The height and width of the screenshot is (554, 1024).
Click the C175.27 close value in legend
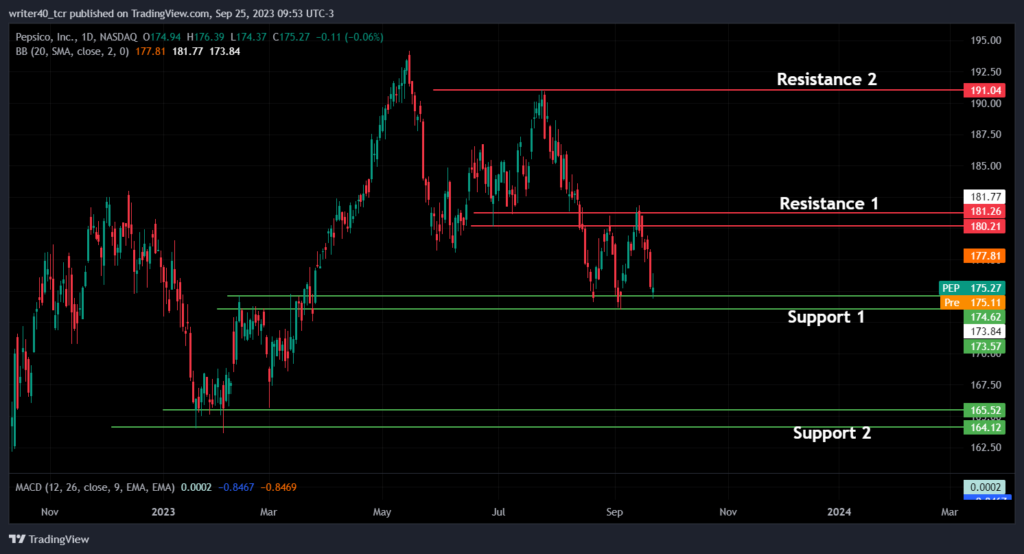coord(291,37)
